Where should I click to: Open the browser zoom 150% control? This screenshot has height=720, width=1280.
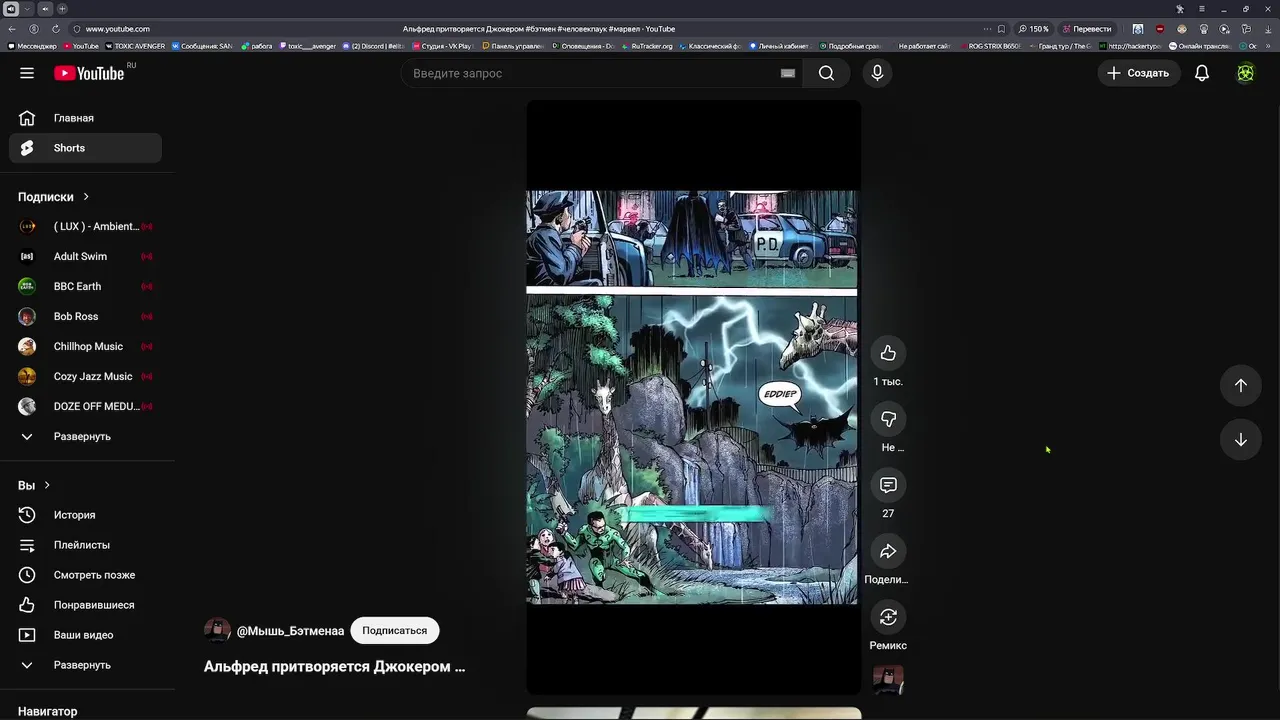(x=1034, y=29)
